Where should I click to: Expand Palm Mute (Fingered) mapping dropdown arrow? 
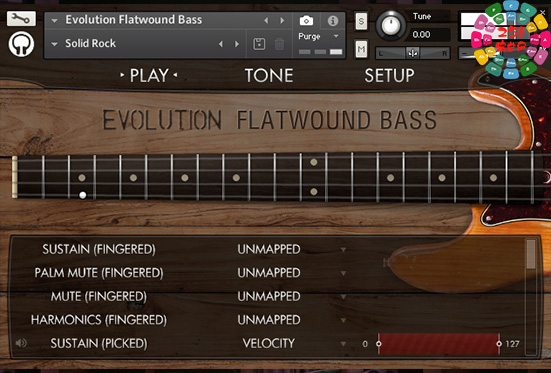[x=343, y=273]
